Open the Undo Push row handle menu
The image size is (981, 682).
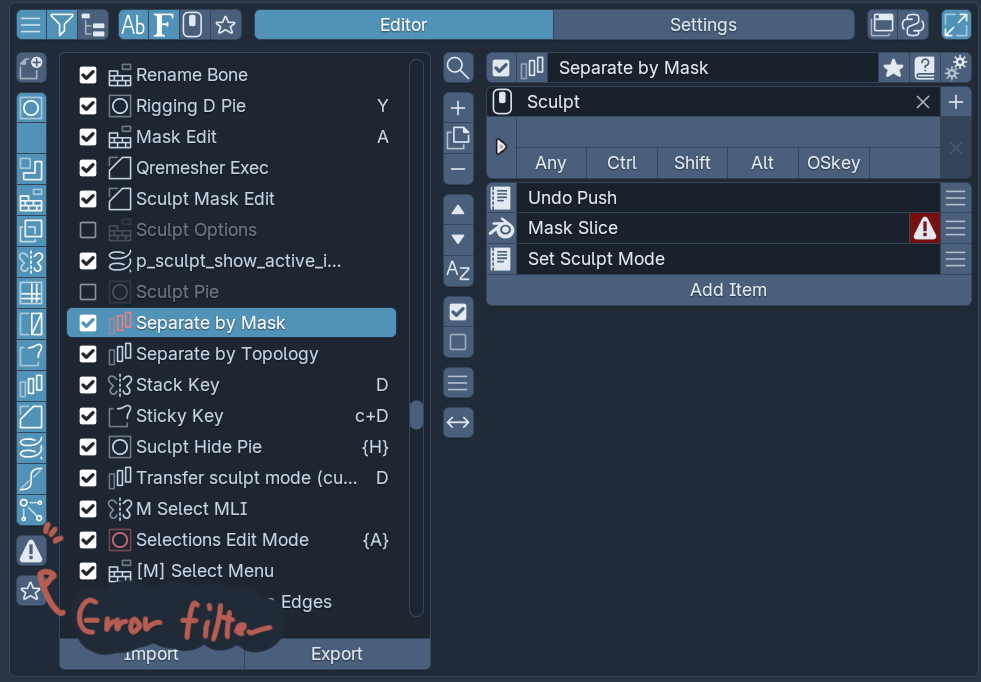[x=955, y=198]
